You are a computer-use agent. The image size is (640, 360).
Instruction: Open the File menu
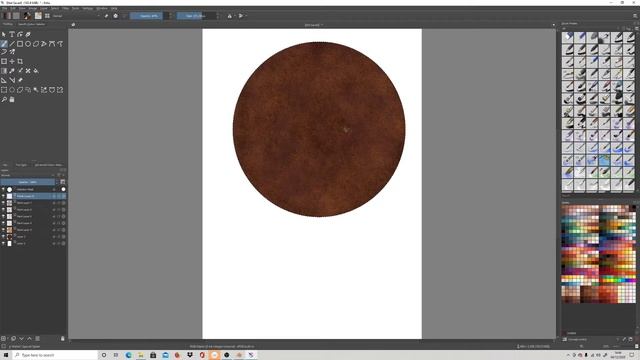coord(4,8)
